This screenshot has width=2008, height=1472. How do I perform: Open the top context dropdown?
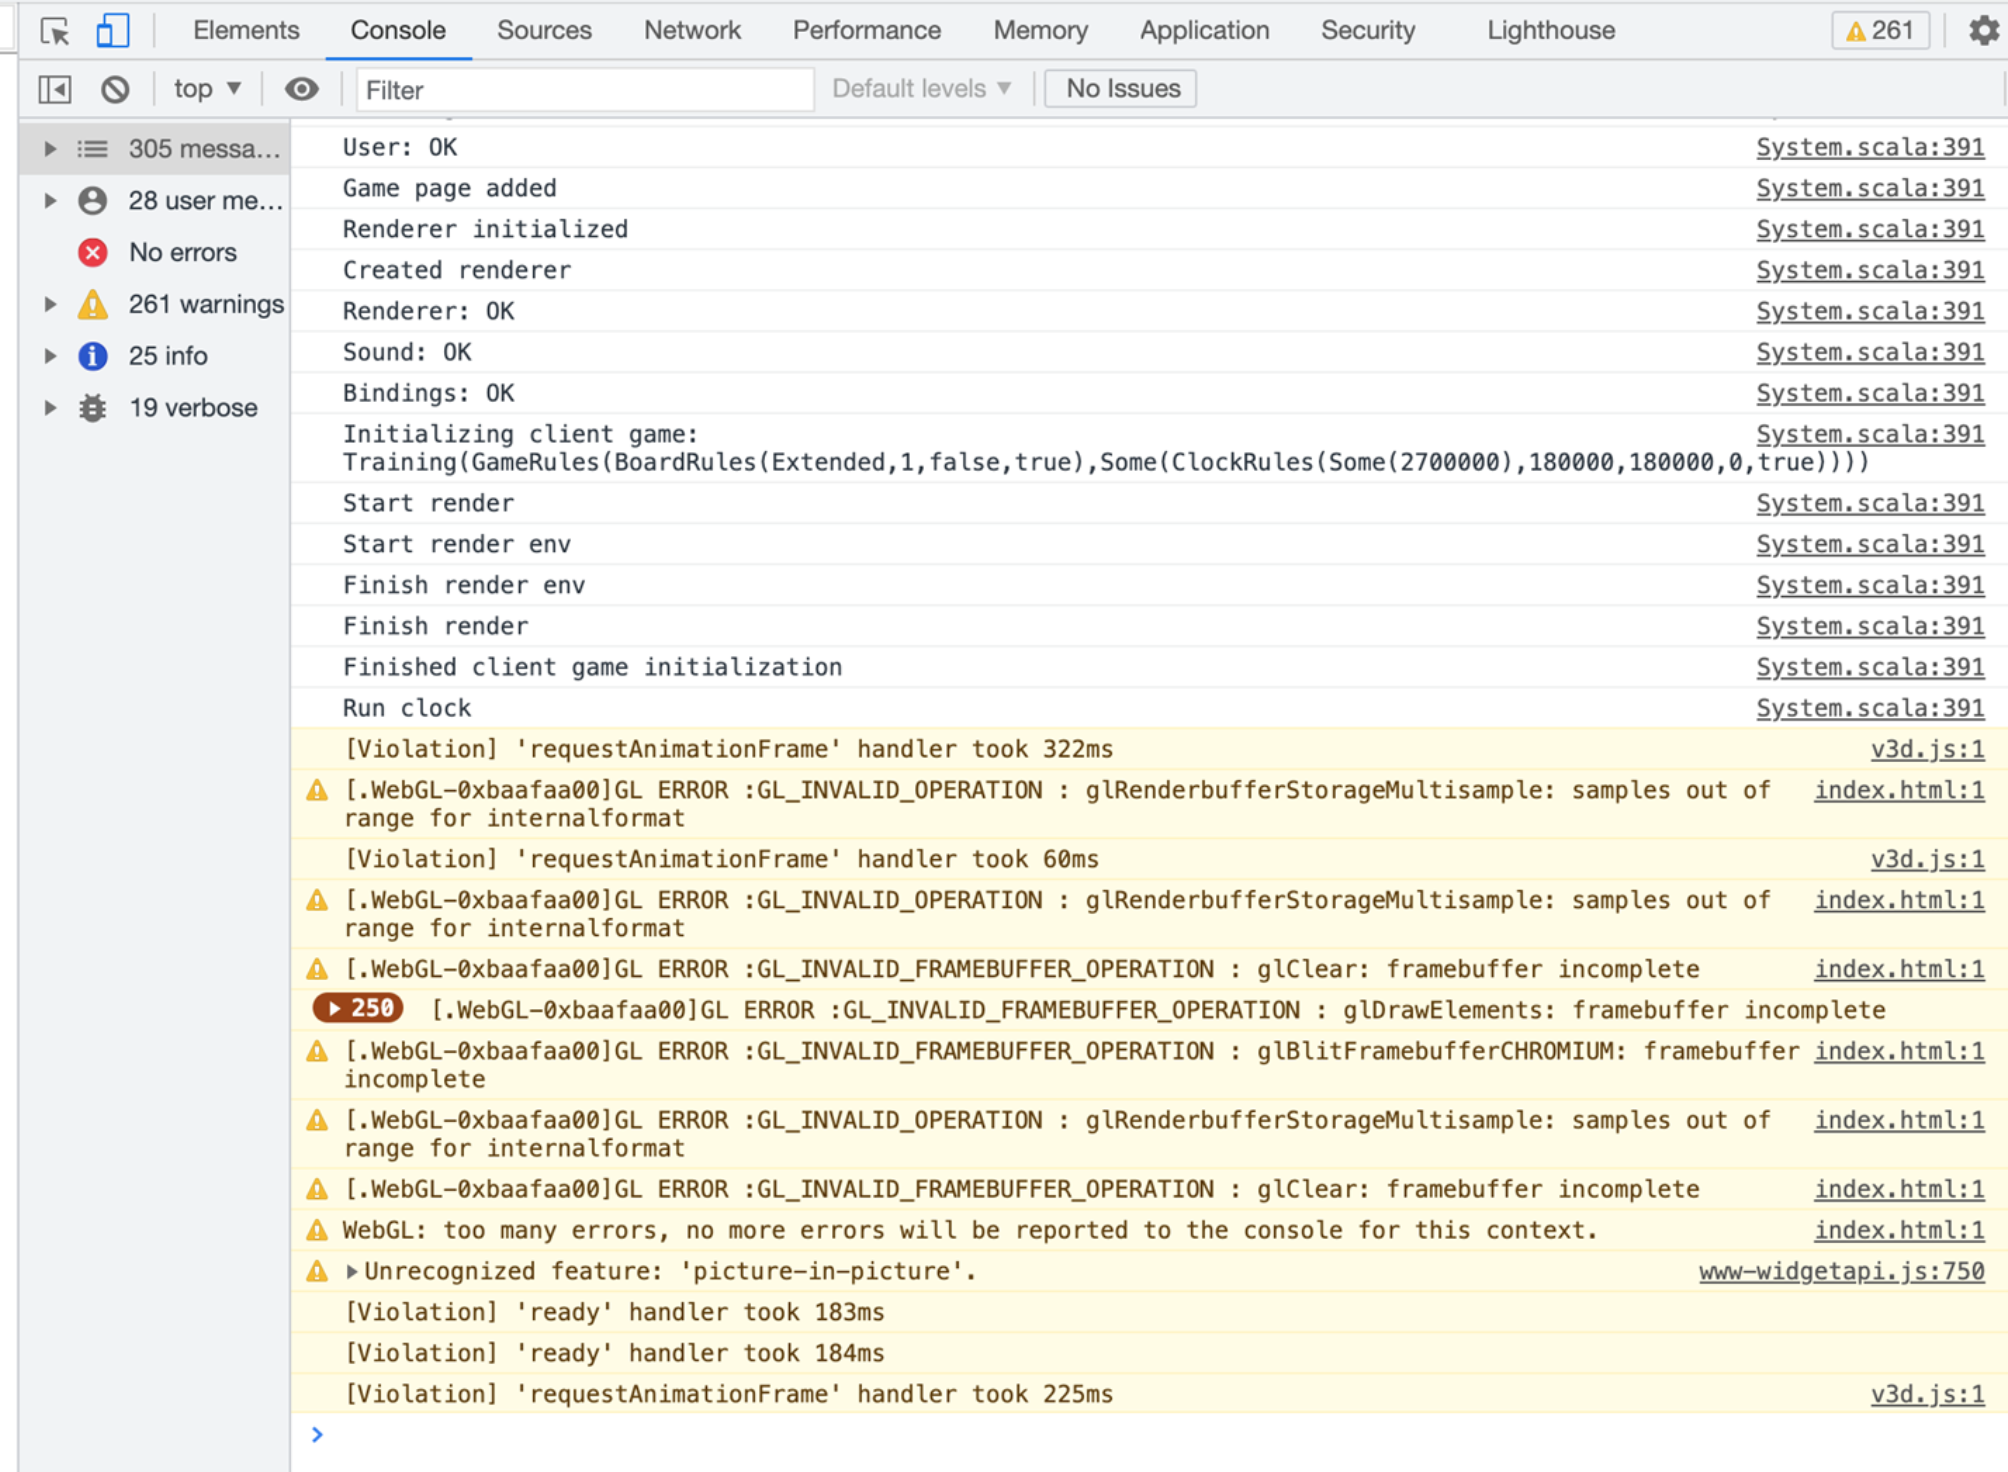click(207, 89)
